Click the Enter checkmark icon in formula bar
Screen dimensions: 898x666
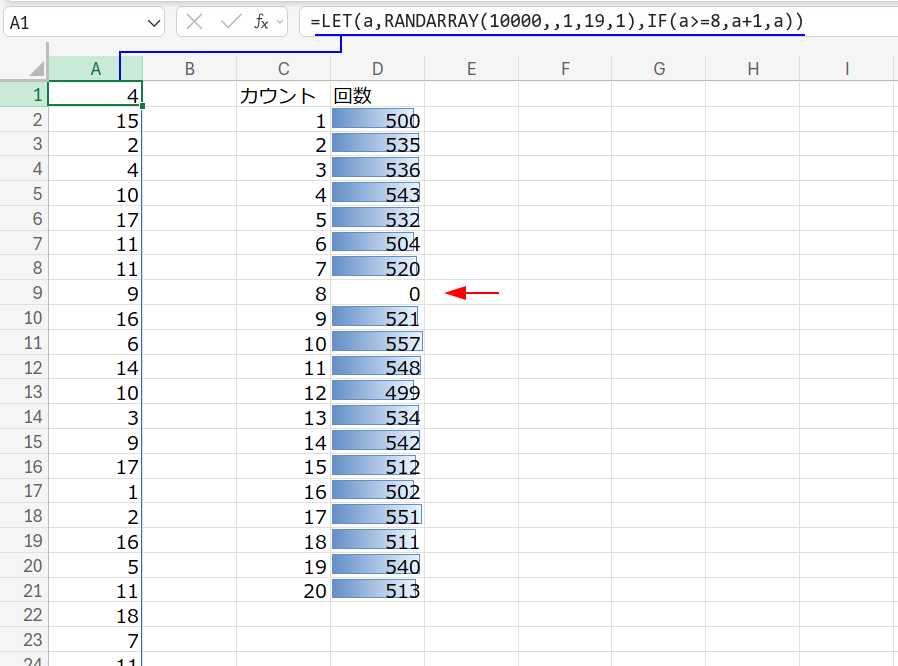pyautogui.click(x=230, y=22)
